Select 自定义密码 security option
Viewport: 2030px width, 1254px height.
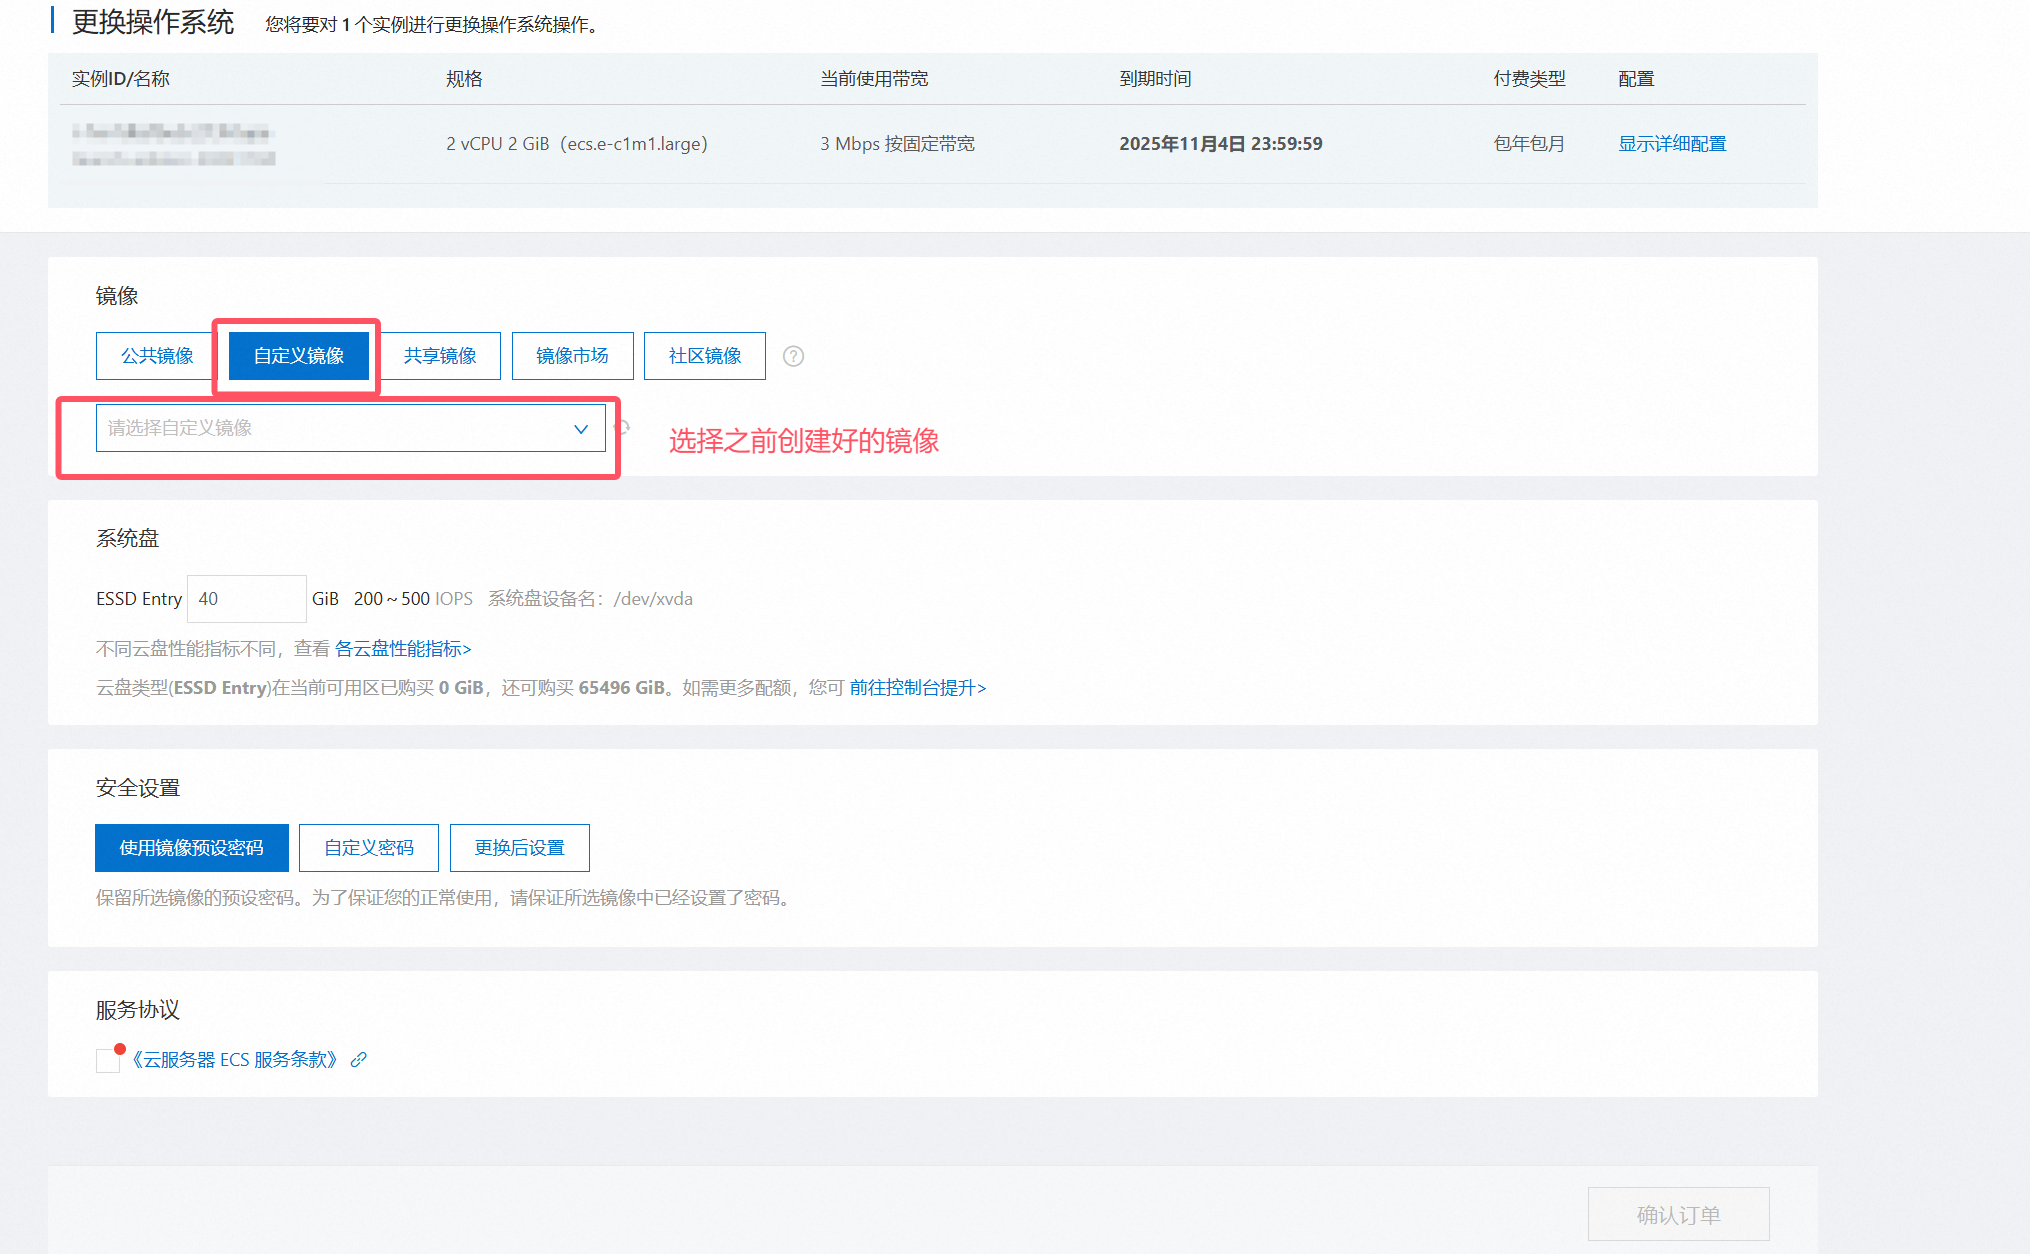pos(368,848)
